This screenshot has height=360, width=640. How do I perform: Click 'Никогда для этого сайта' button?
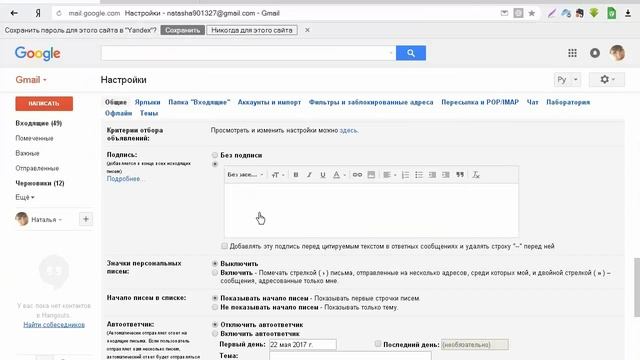(252, 30)
